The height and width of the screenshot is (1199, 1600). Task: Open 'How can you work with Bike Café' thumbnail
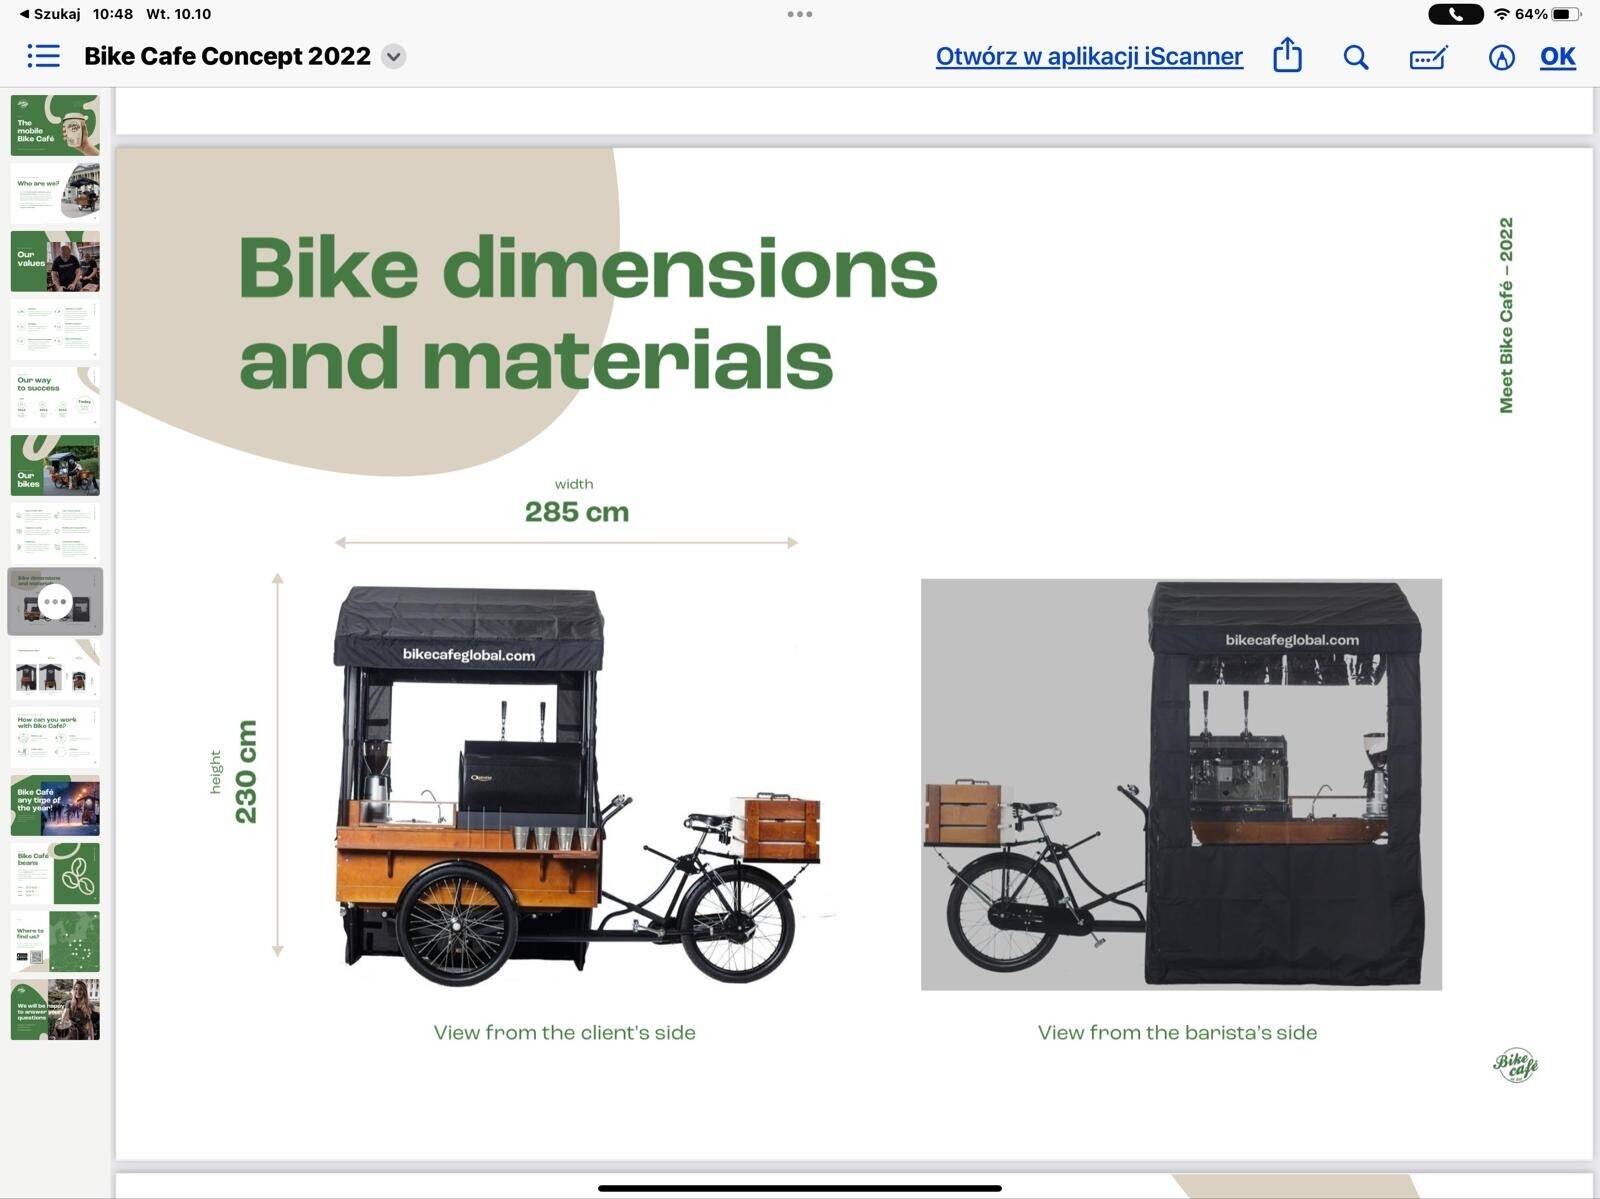click(55, 737)
